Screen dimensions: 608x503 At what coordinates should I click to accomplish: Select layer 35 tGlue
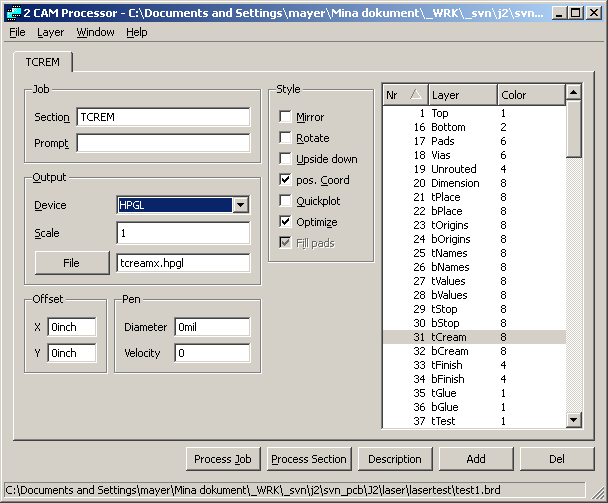pos(475,392)
